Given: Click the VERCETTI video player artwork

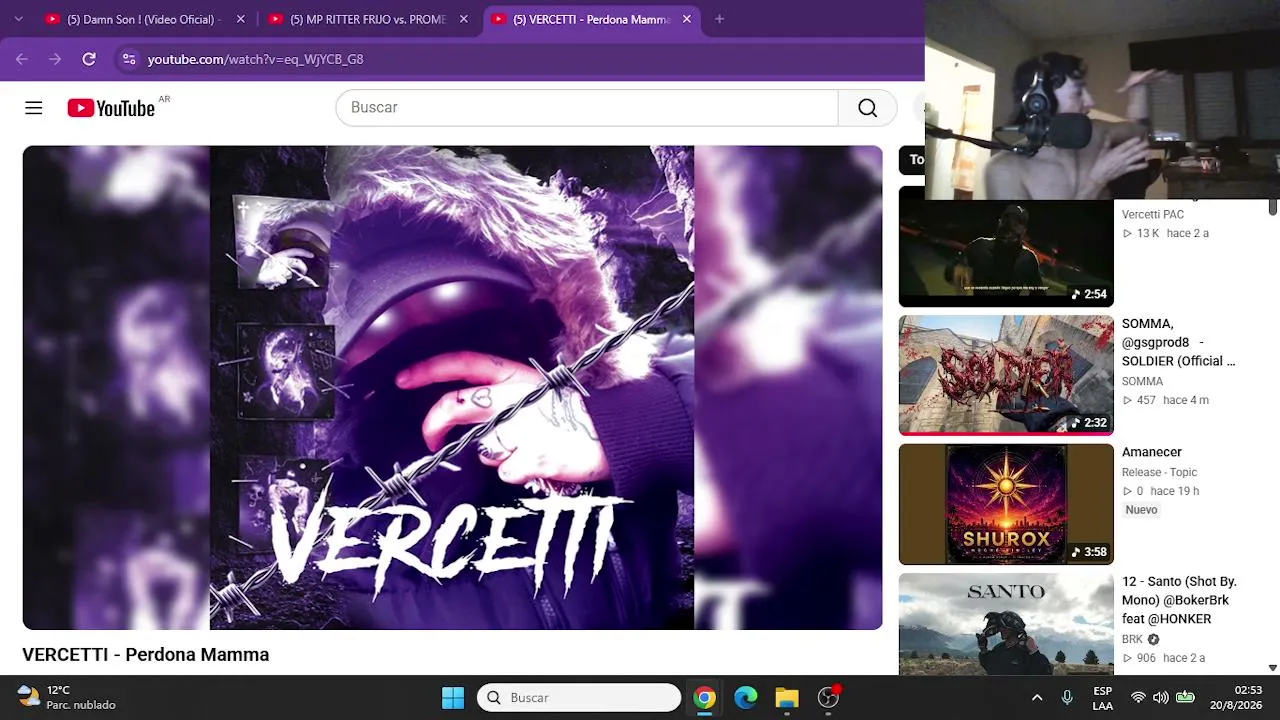Looking at the screenshot, I should [452, 388].
